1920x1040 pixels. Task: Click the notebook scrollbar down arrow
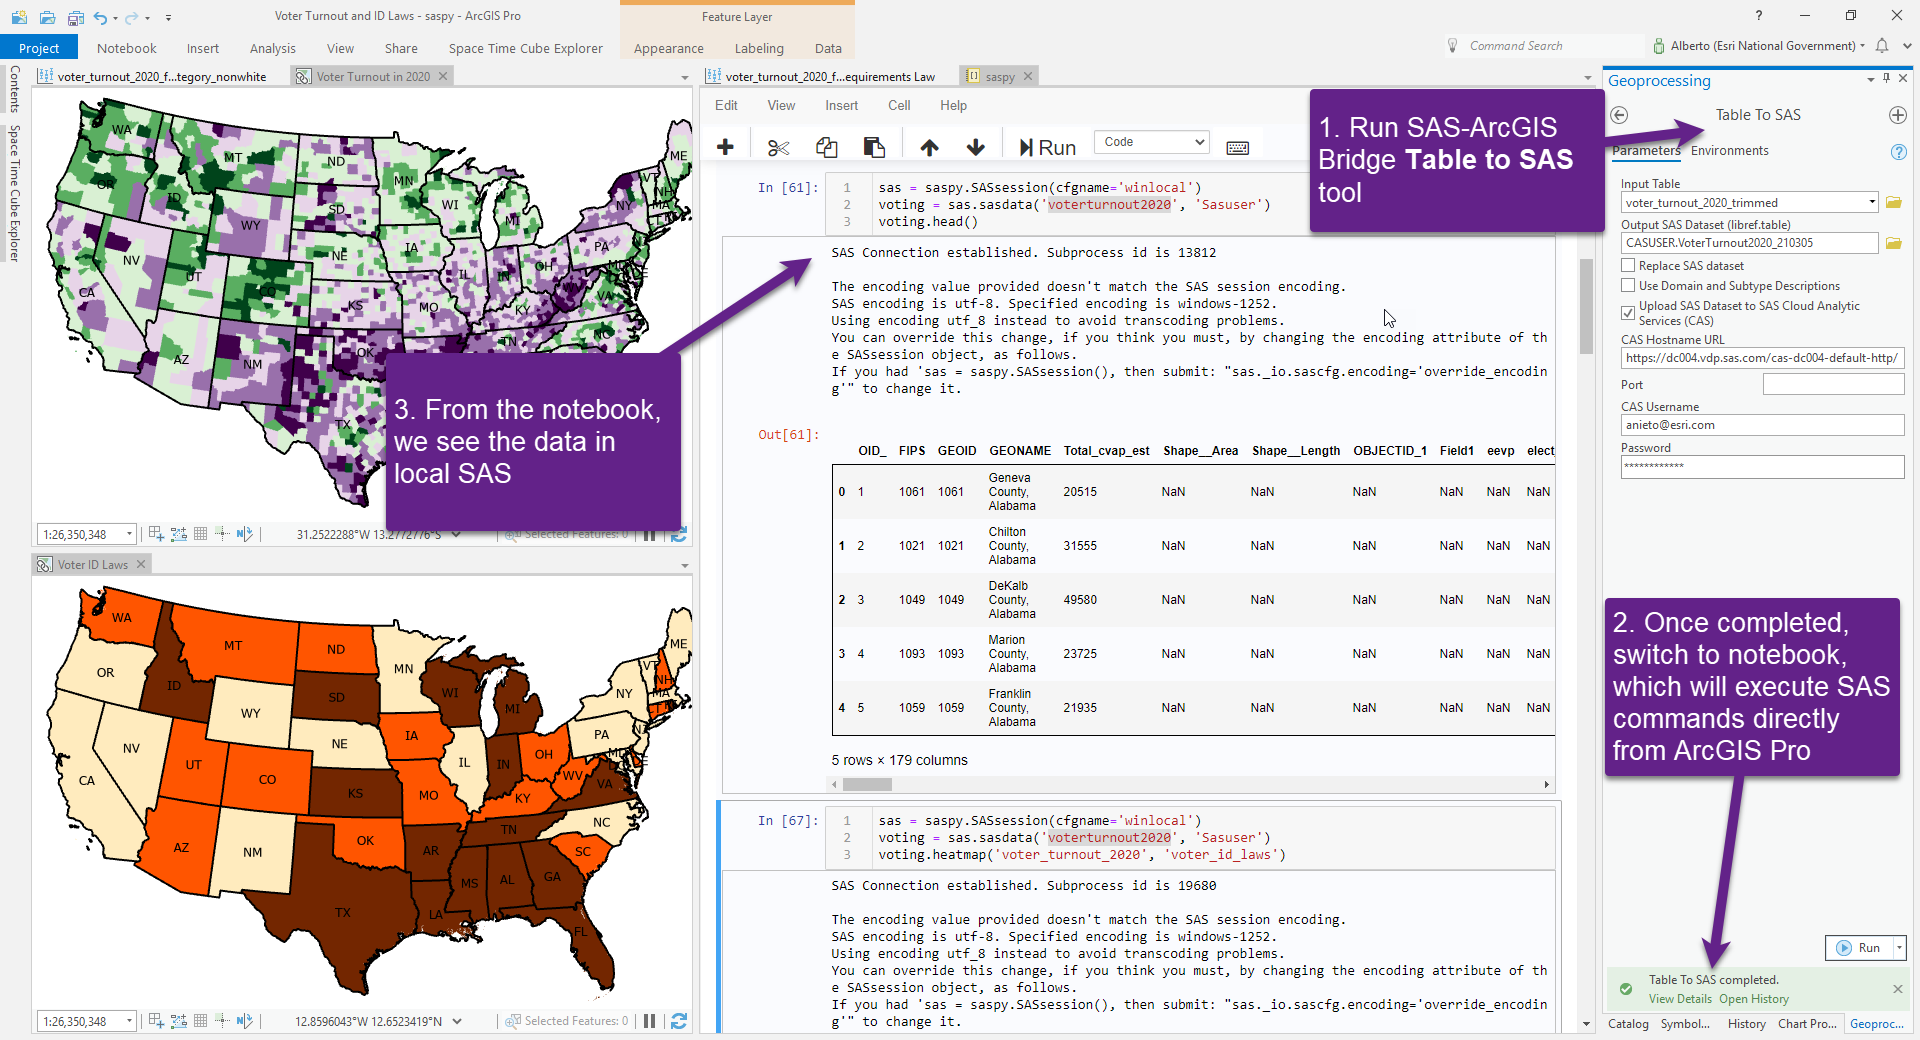coord(1586,1024)
